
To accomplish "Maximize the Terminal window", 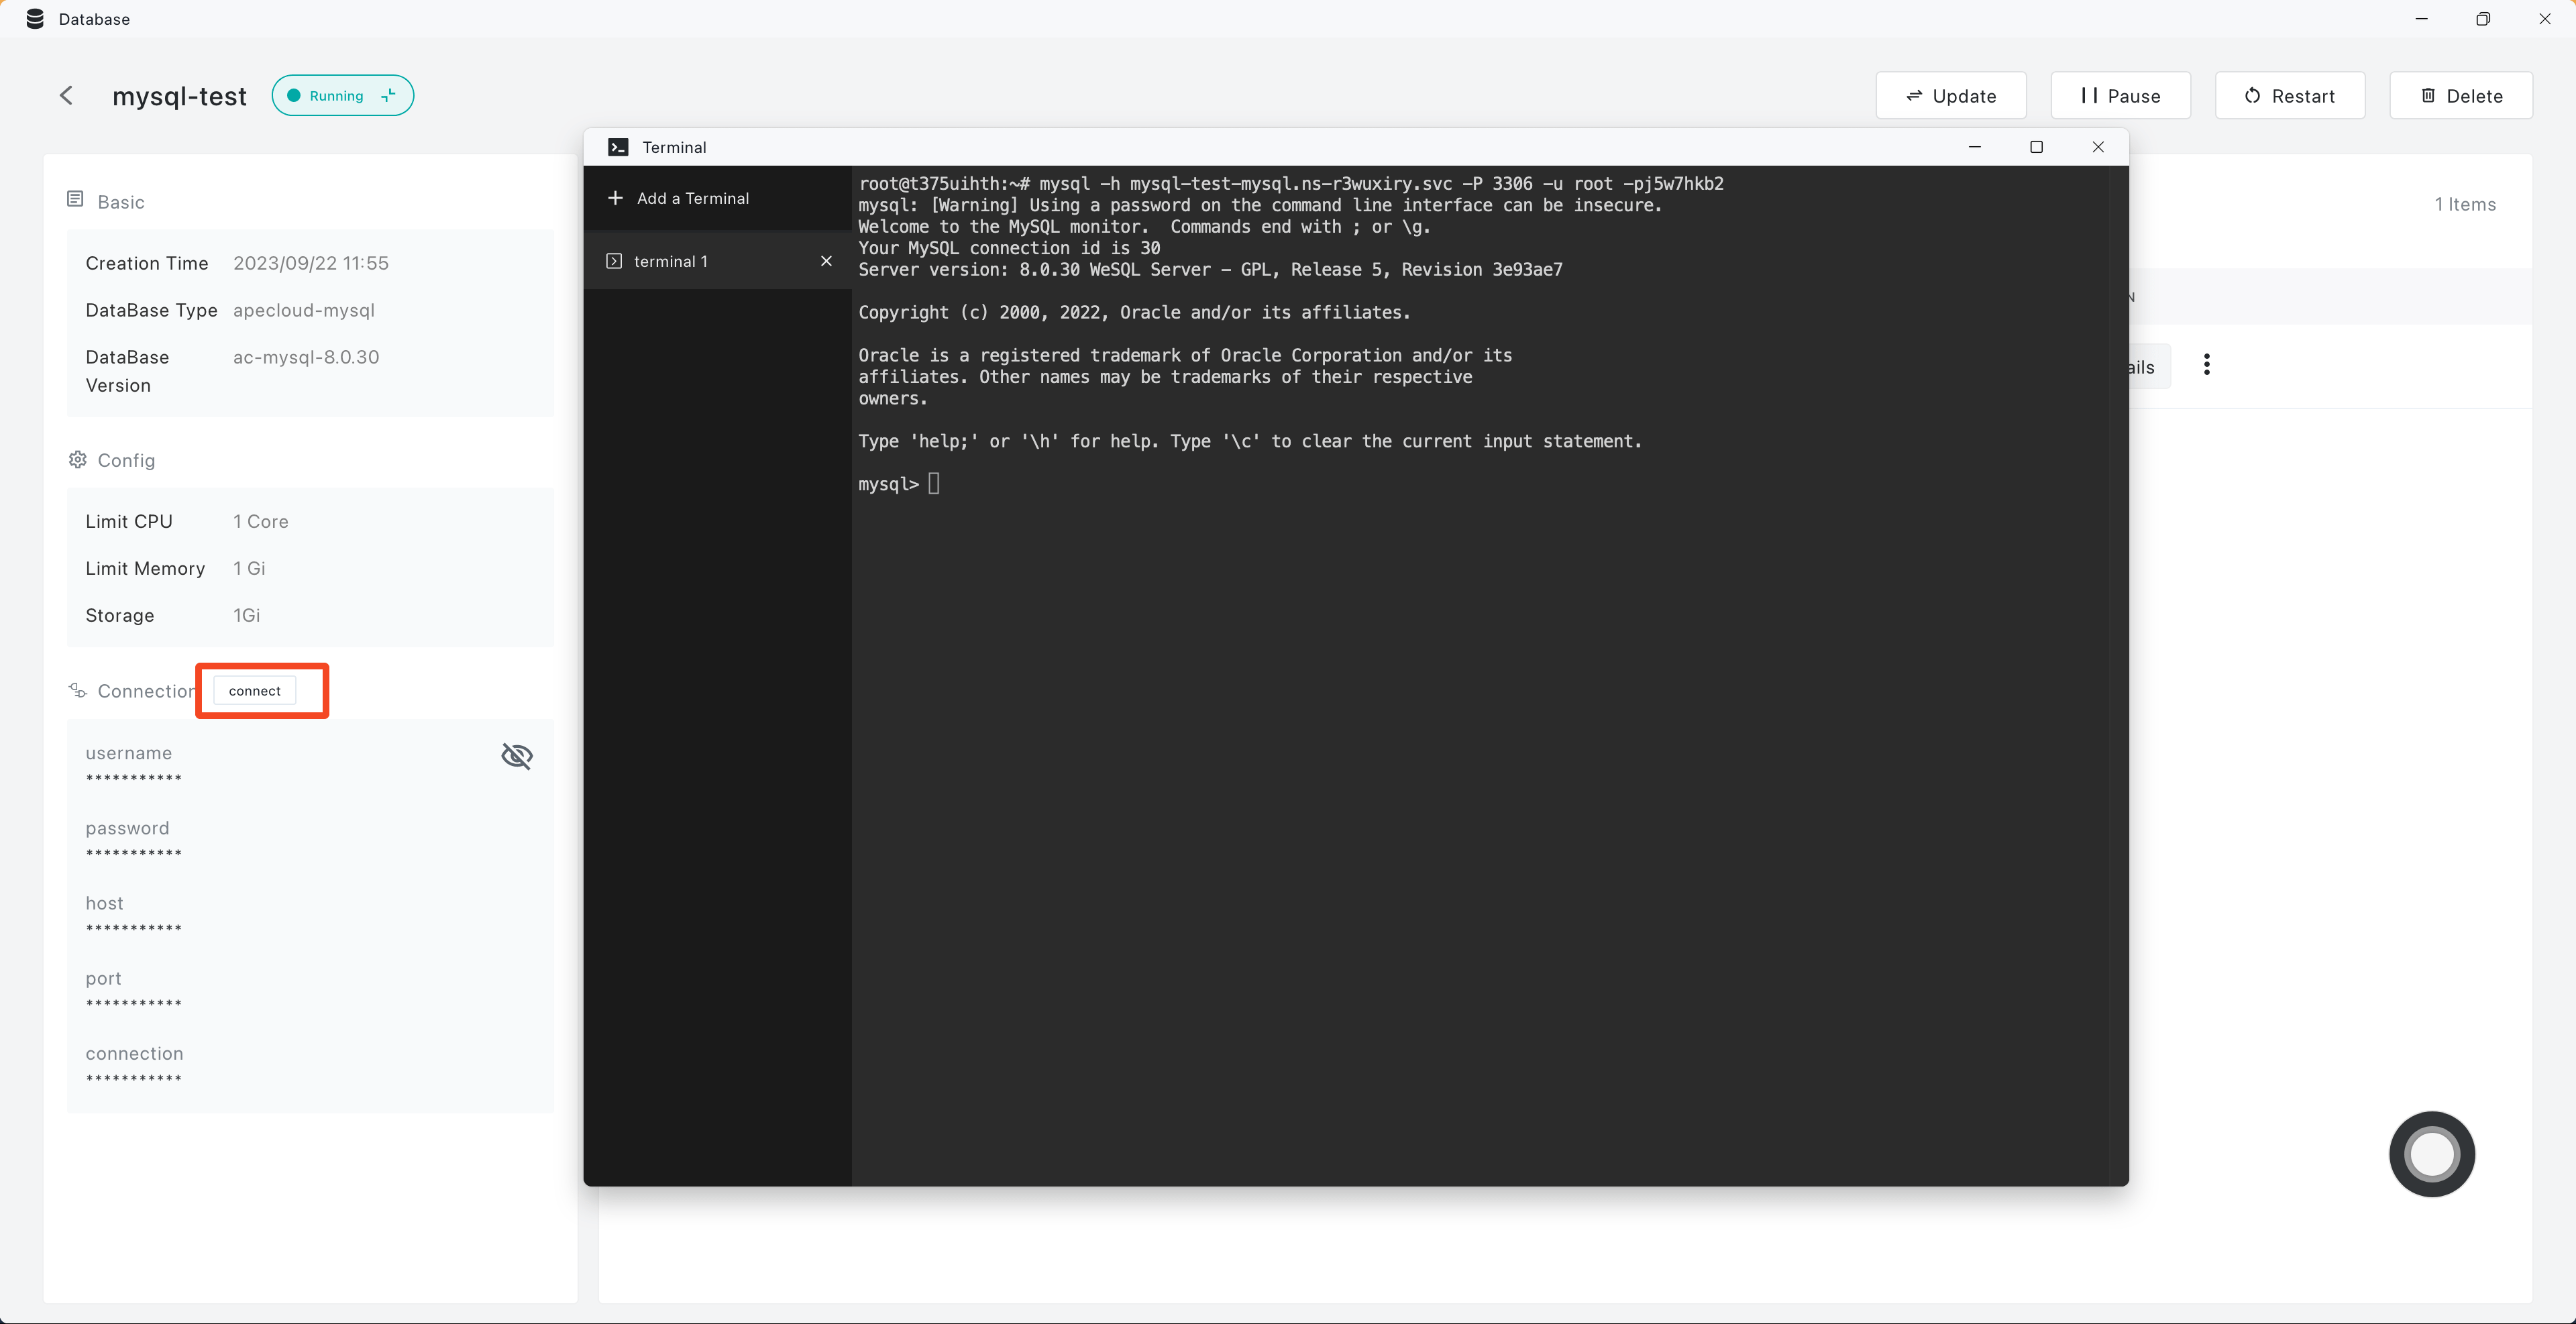I will click(2035, 147).
